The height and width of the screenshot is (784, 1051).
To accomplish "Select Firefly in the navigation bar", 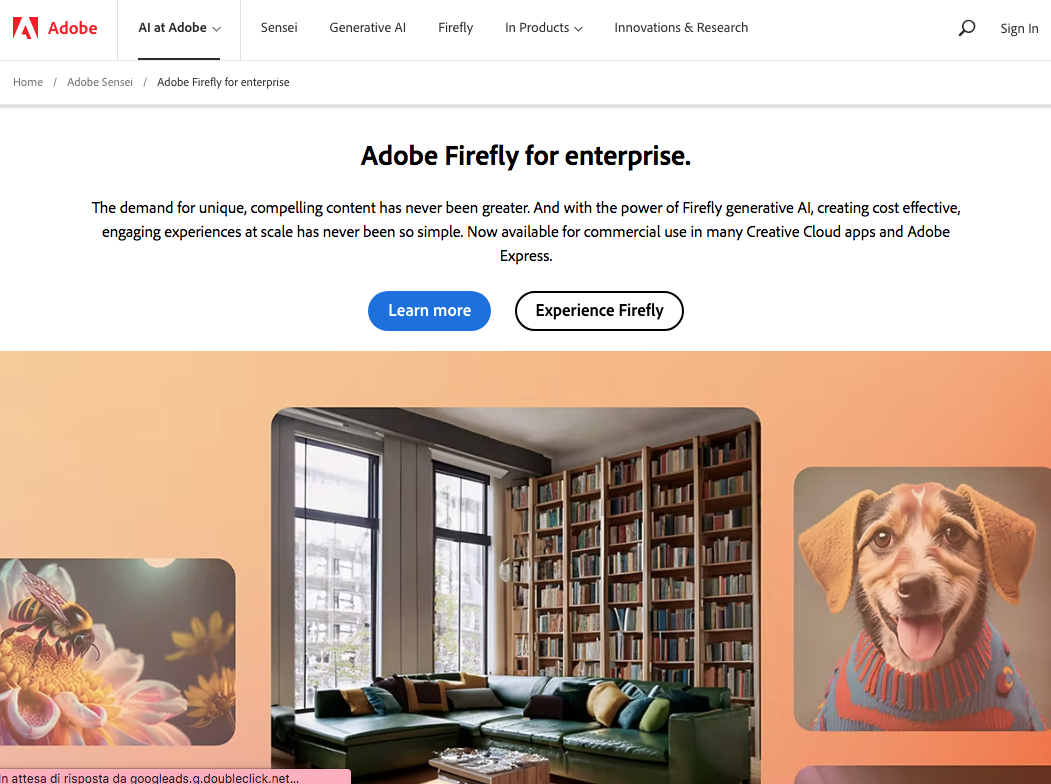I will tap(455, 28).
